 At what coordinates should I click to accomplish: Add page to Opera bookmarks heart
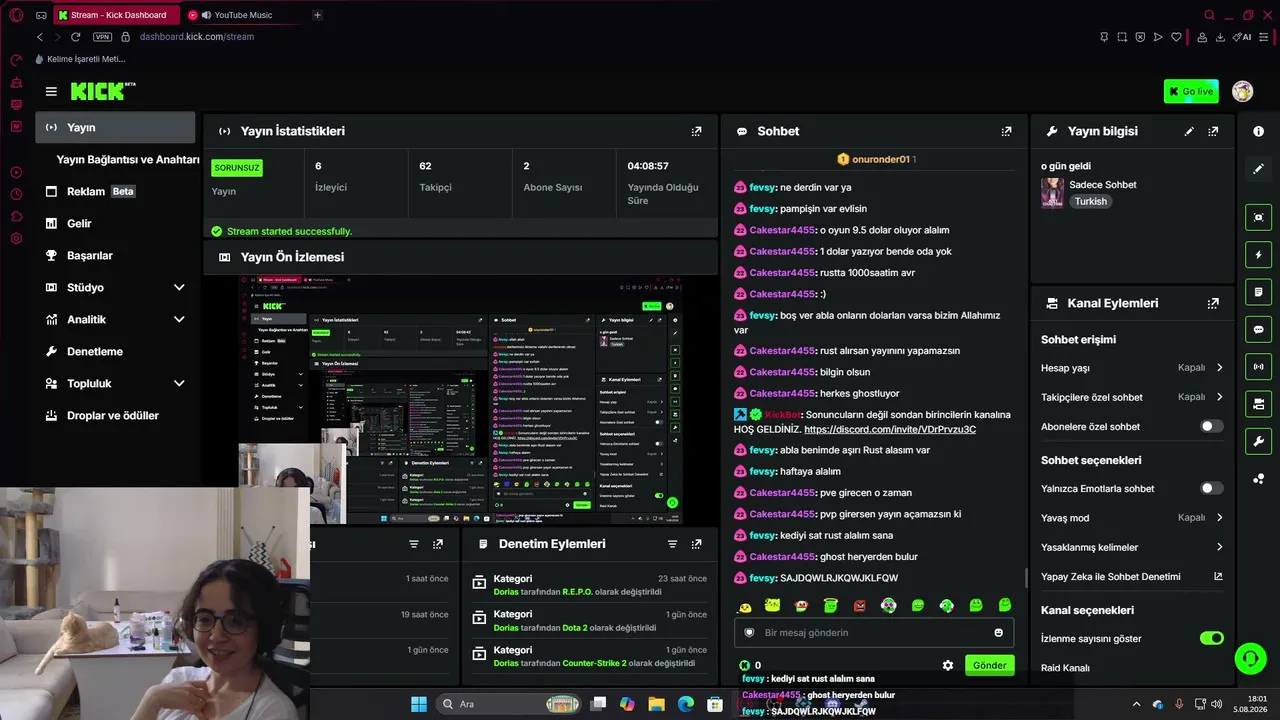tap(1176, 37)
